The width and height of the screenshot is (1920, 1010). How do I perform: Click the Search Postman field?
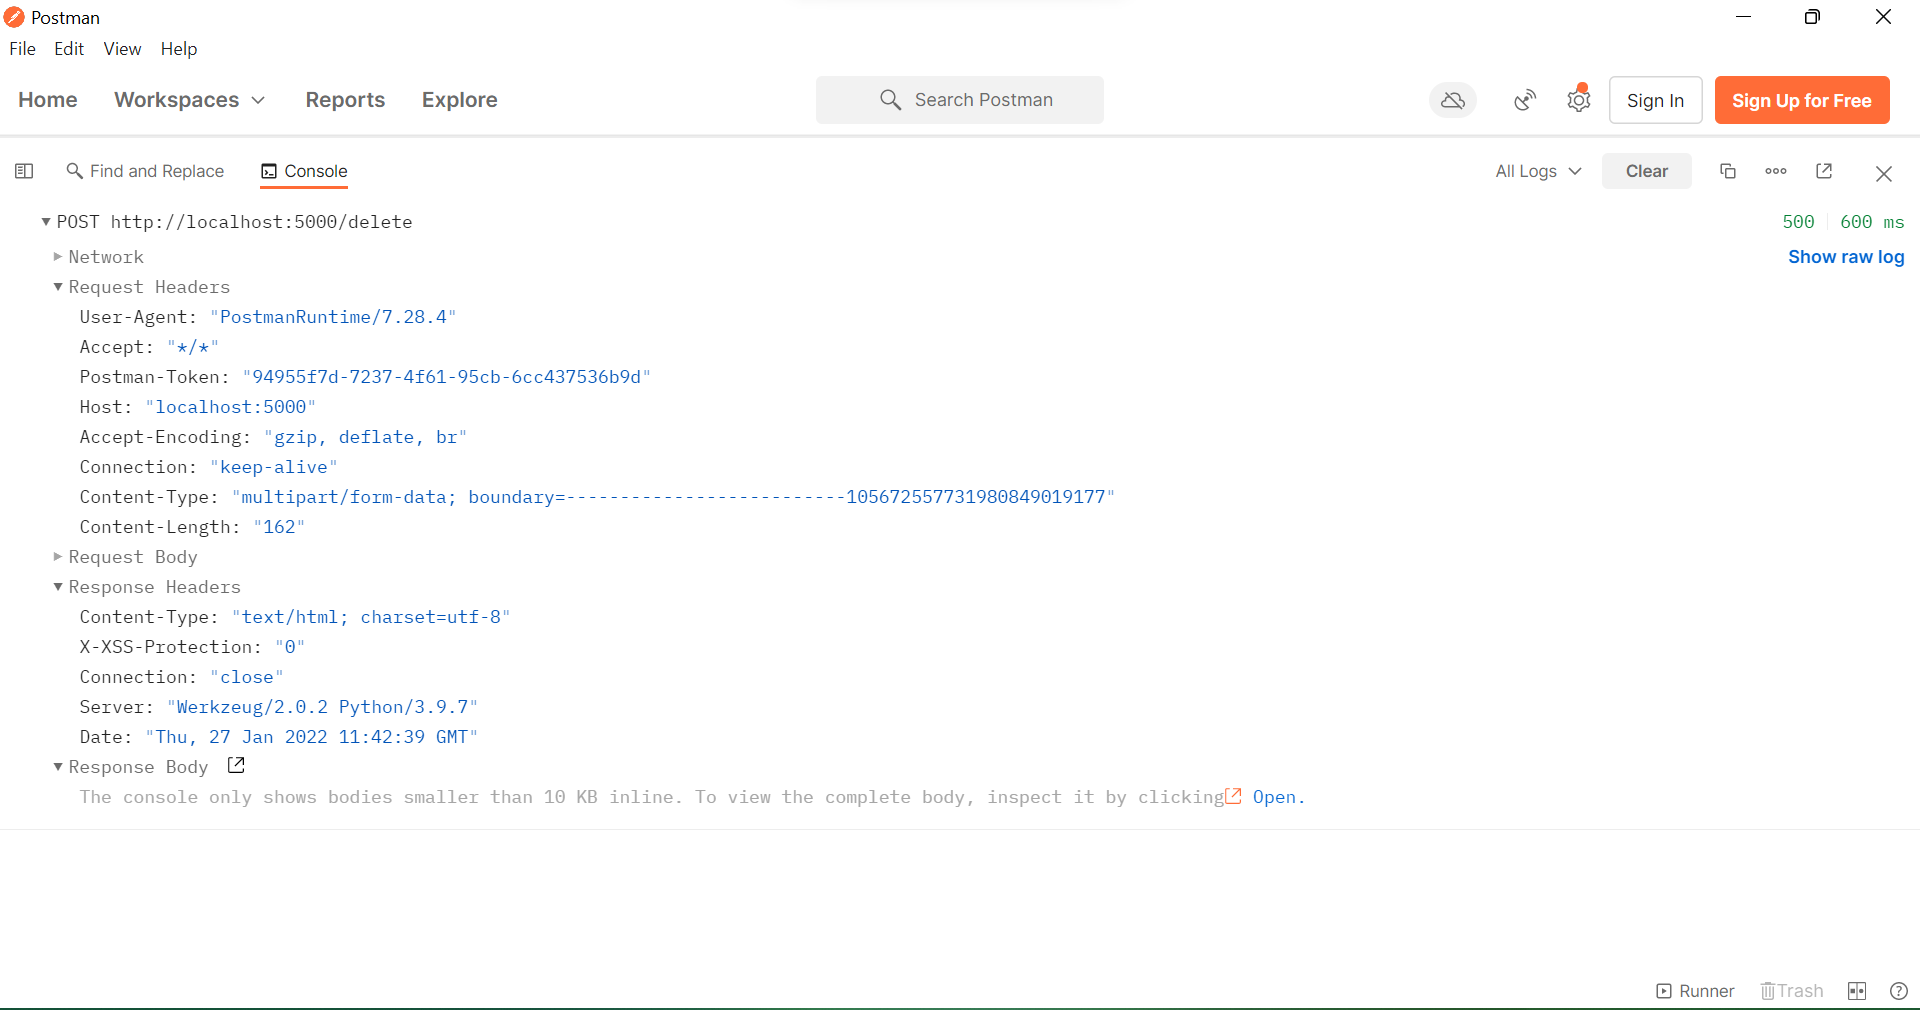point(960,100)
